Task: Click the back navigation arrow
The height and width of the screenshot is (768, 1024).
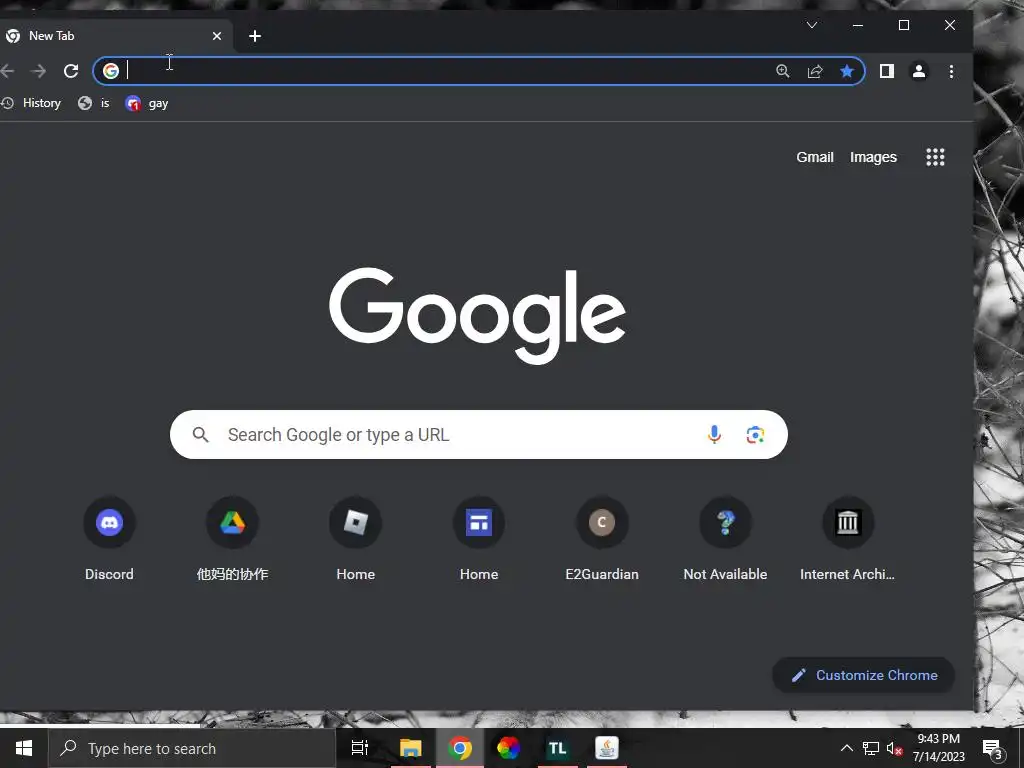Action: pos(7,71)
